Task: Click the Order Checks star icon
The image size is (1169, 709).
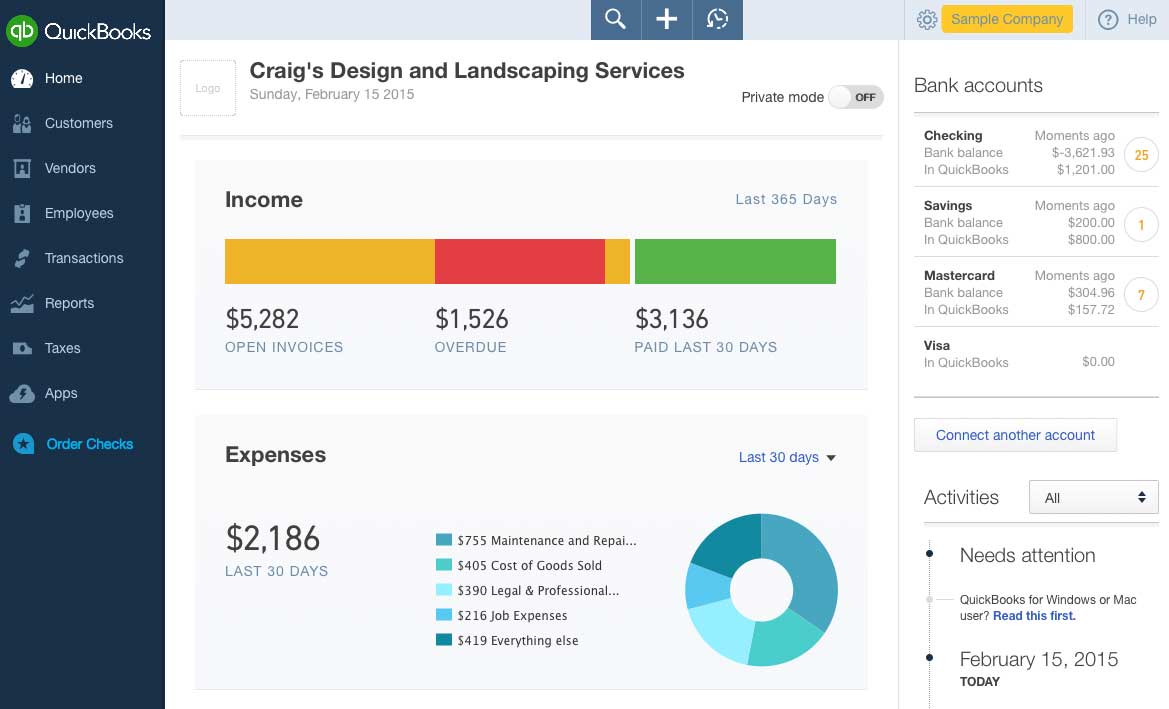Action: (23, 444)
